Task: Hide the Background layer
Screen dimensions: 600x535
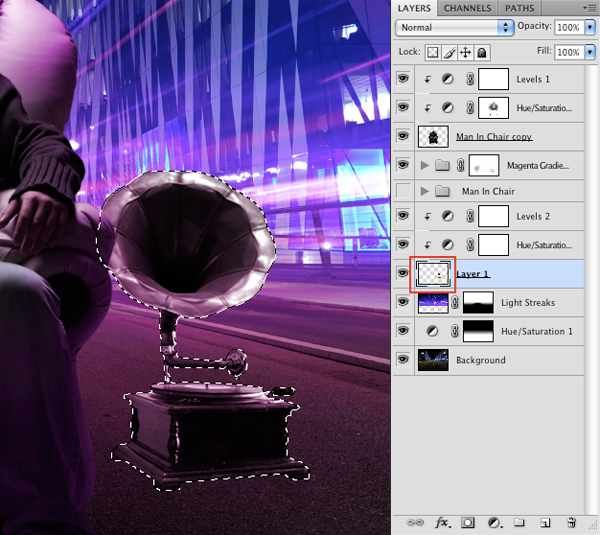Action: tap(403, 360)
